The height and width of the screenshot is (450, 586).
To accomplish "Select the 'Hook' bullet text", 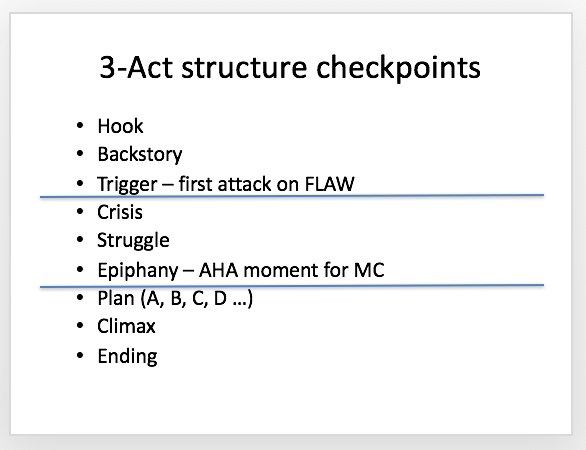I will coord(120,126).
